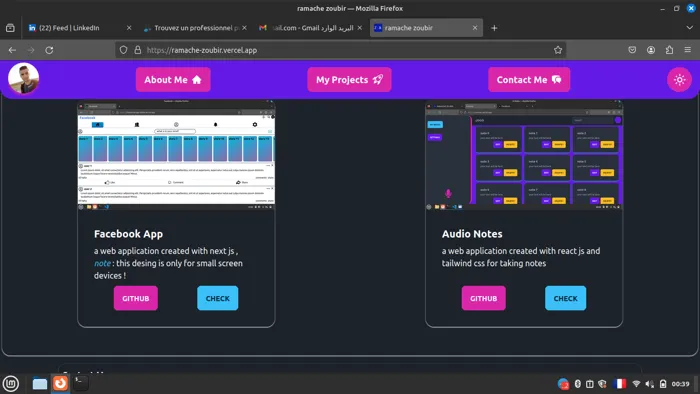Click the home icon on About Me

tap(197, 80)
